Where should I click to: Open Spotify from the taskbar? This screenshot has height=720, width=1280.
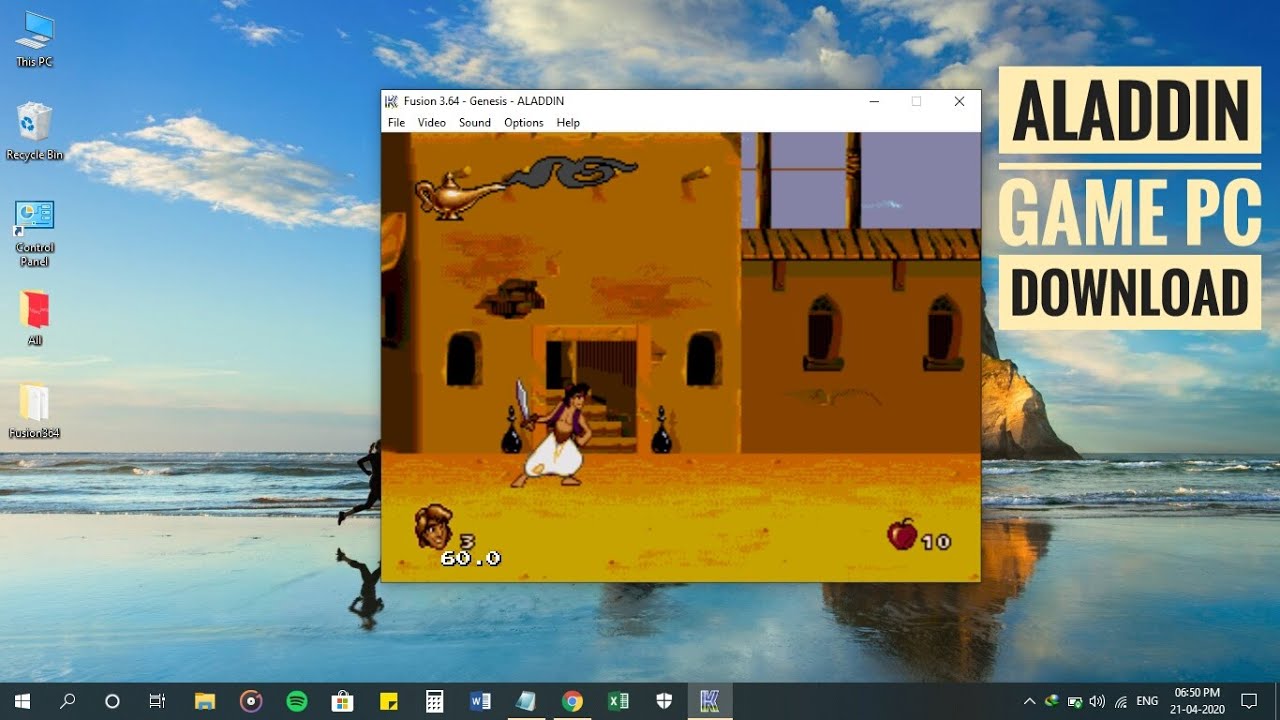coord(297,701)
